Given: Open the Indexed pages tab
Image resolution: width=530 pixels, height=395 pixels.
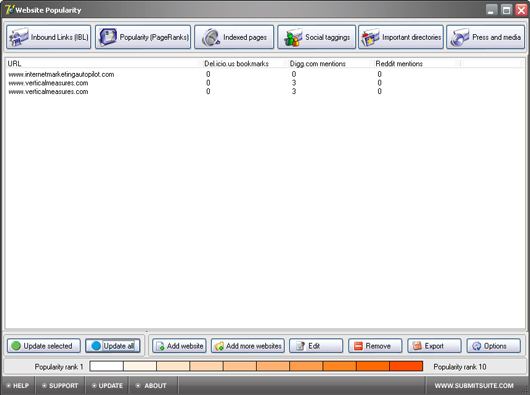Looking at the screenshot, I should point(234,37).
